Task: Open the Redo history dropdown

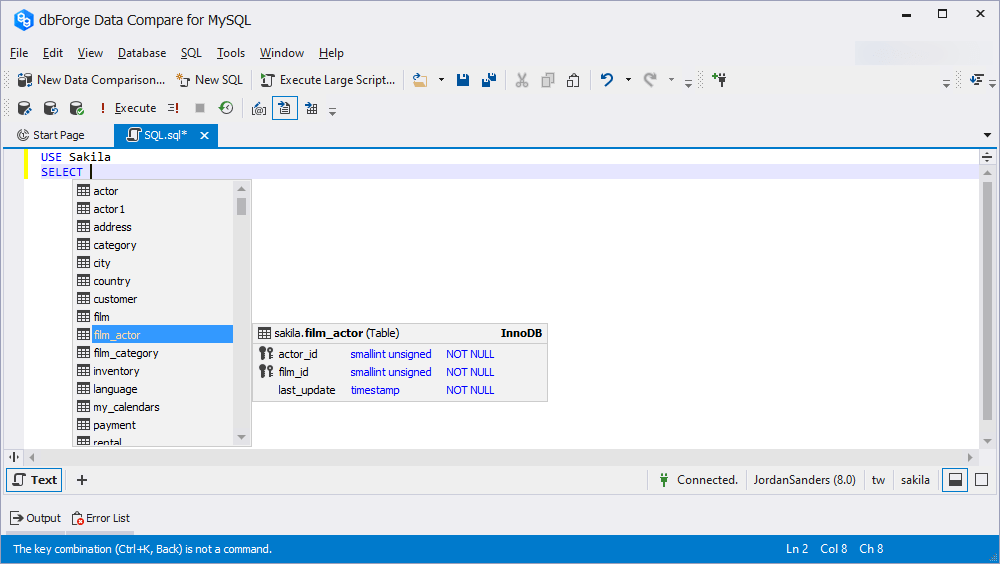Action: (671, 80)
